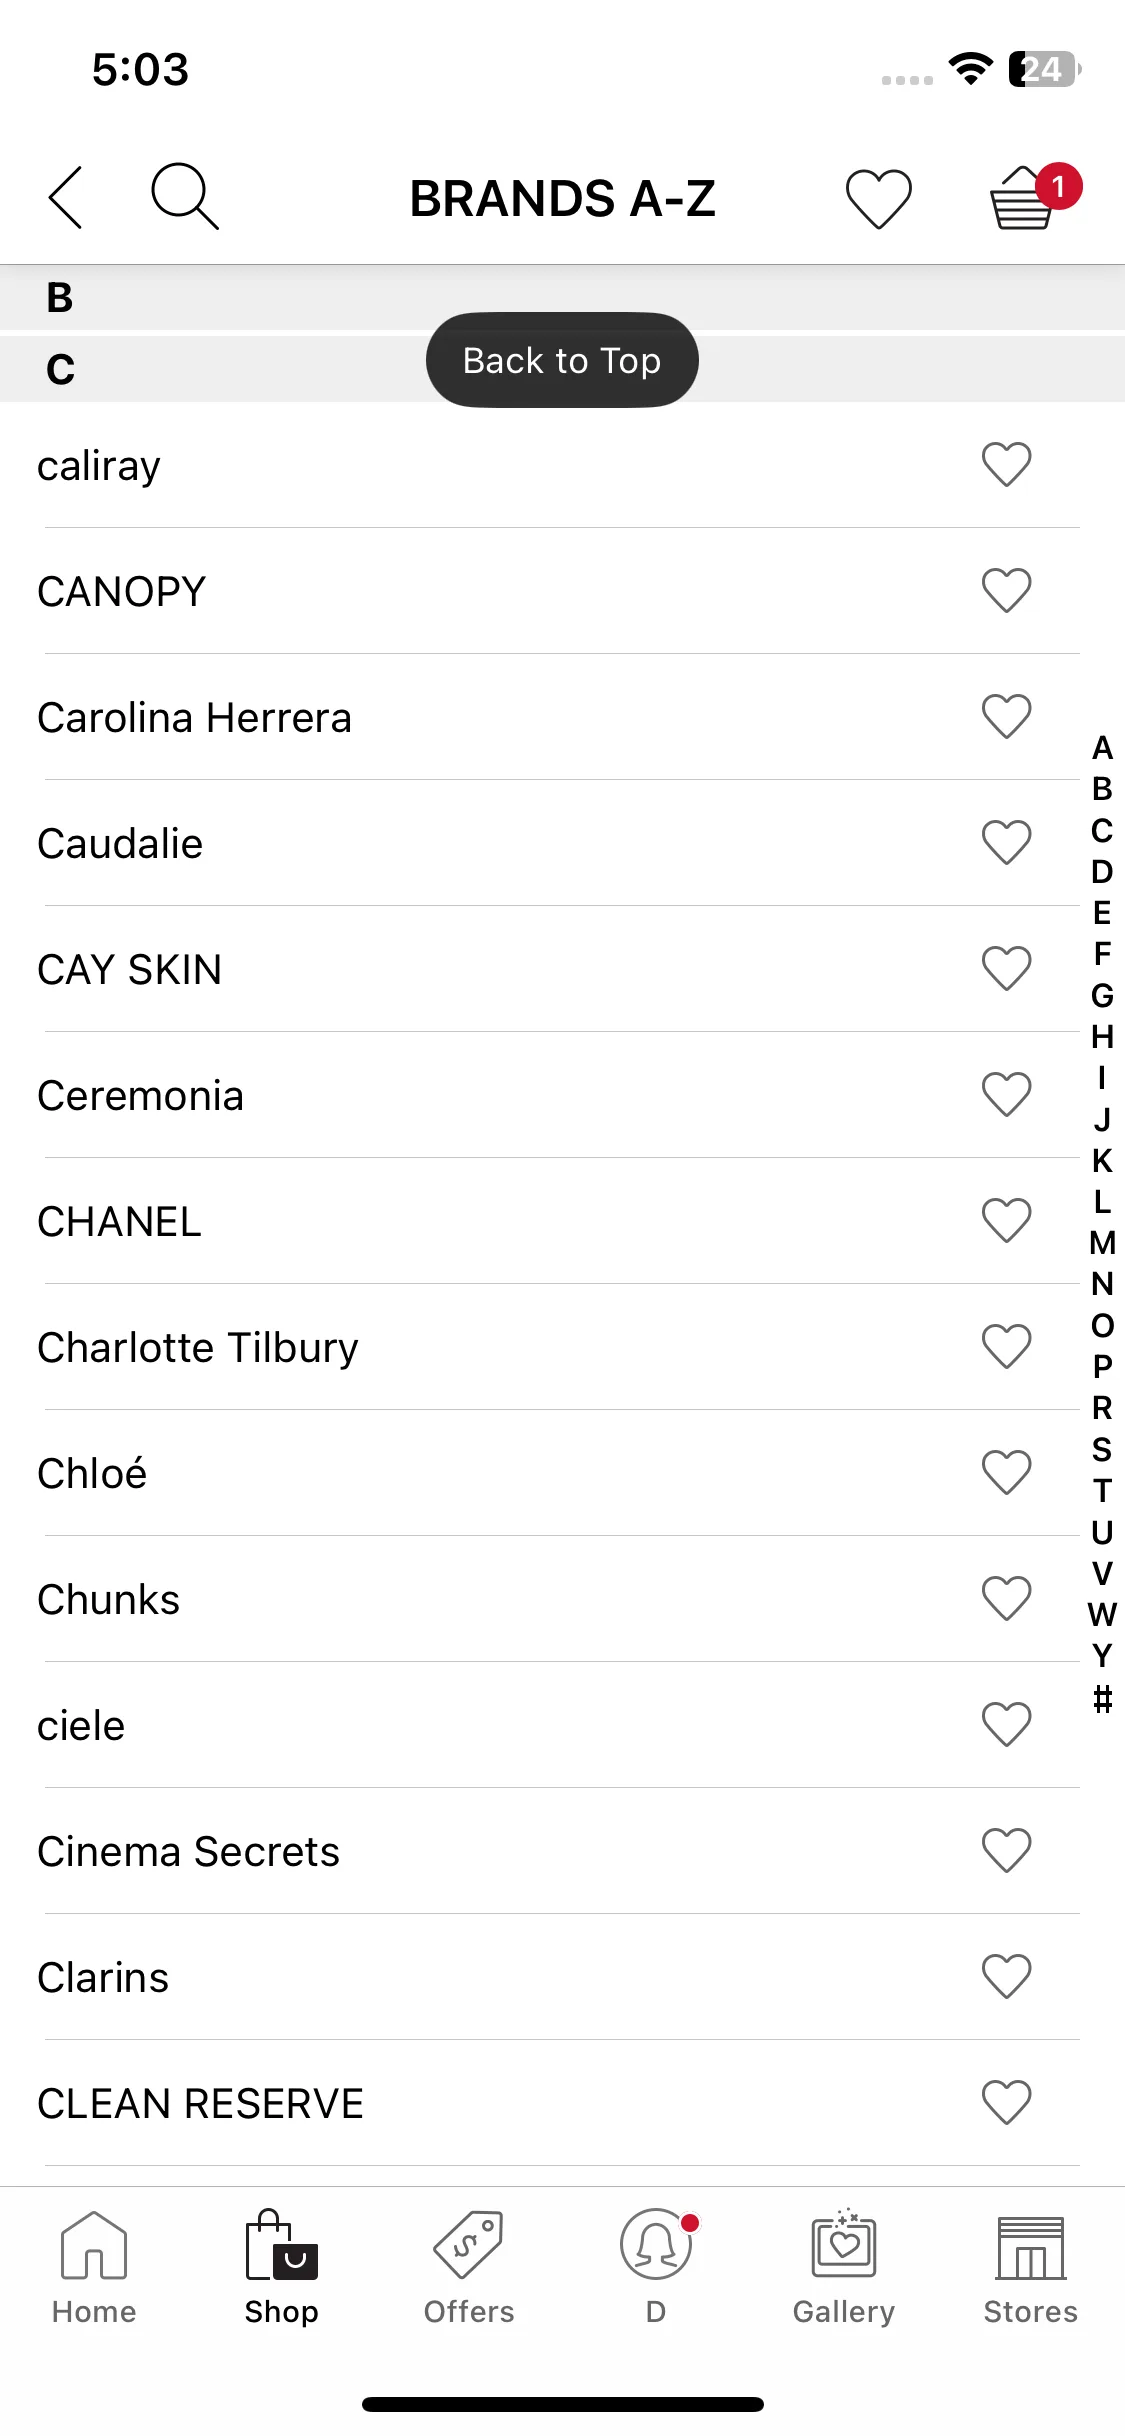1125x2436 pixels.
Task: Collapse the C section header
Action: (562, 369)
